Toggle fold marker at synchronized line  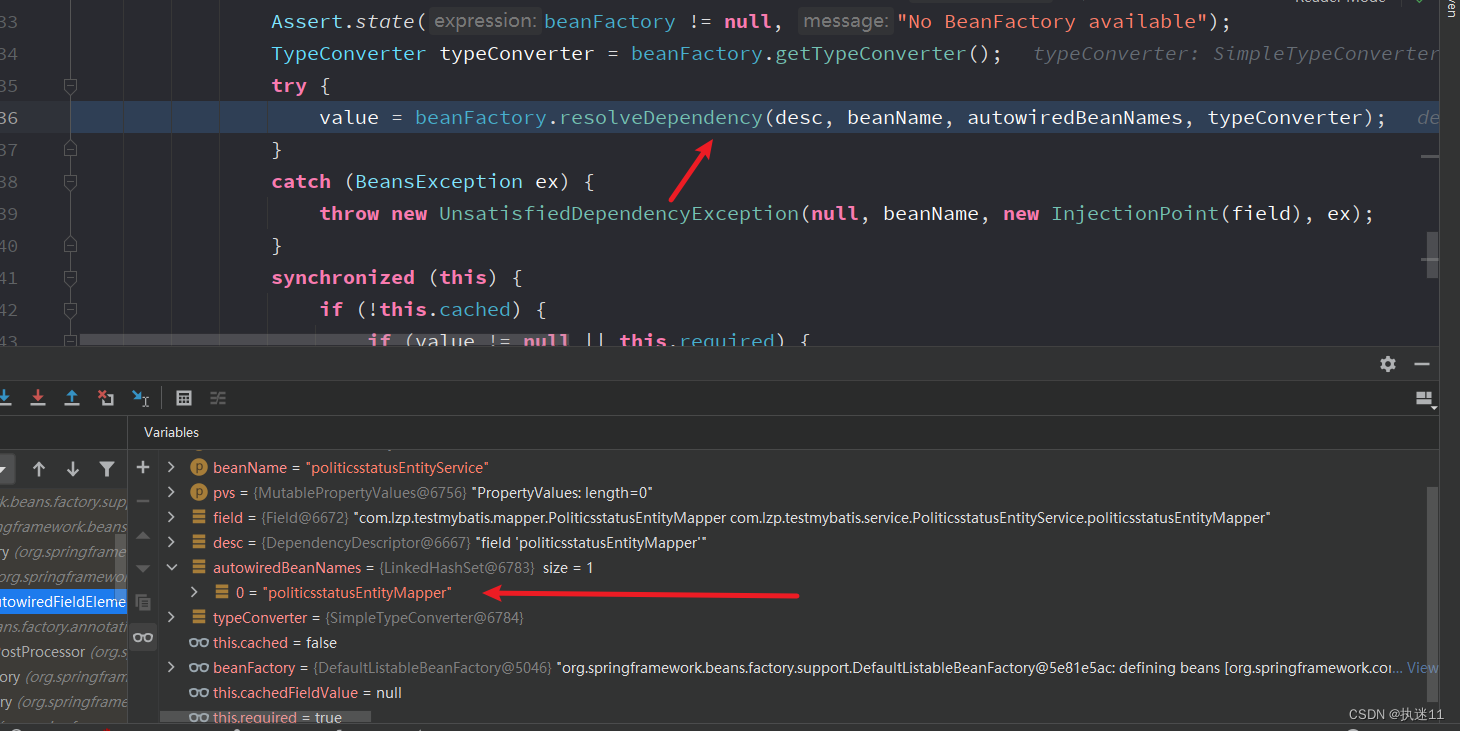pyautogui.click(x=70, y=279)
